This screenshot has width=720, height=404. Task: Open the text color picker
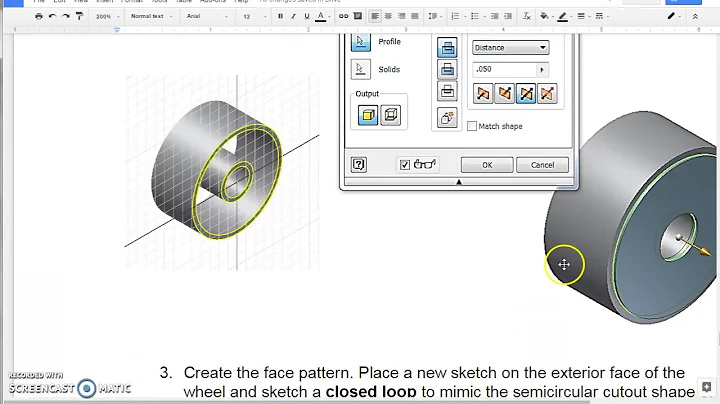click(321, 17)
